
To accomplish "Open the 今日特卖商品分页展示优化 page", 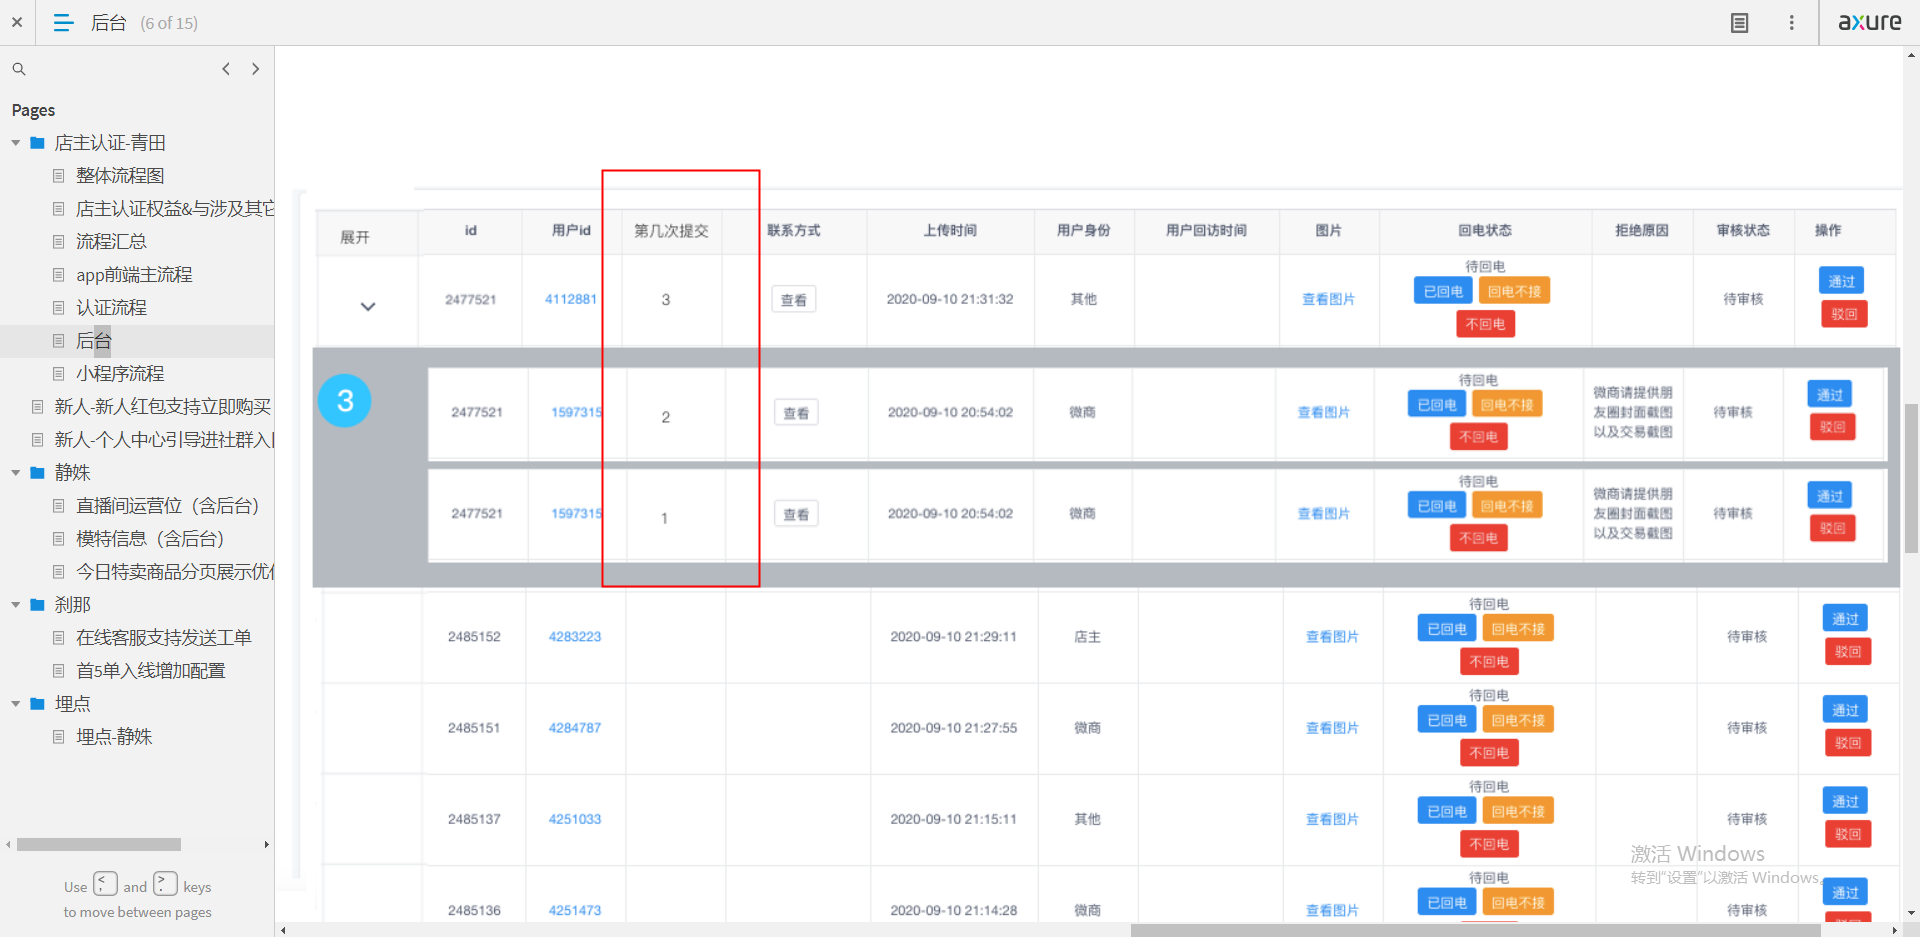I will coord(175,572).
